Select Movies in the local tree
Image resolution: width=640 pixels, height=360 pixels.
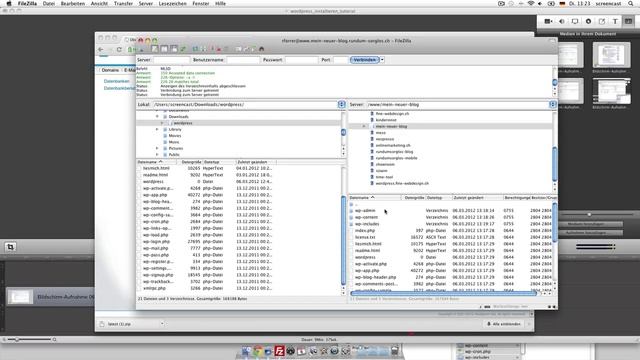click(175, 136)
